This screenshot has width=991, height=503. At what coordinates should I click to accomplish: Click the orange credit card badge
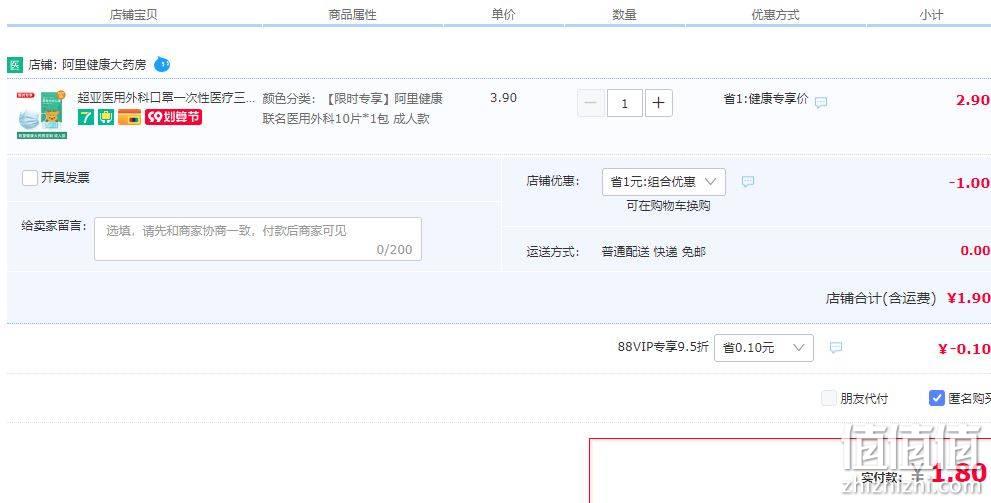(x=130, y=117)
